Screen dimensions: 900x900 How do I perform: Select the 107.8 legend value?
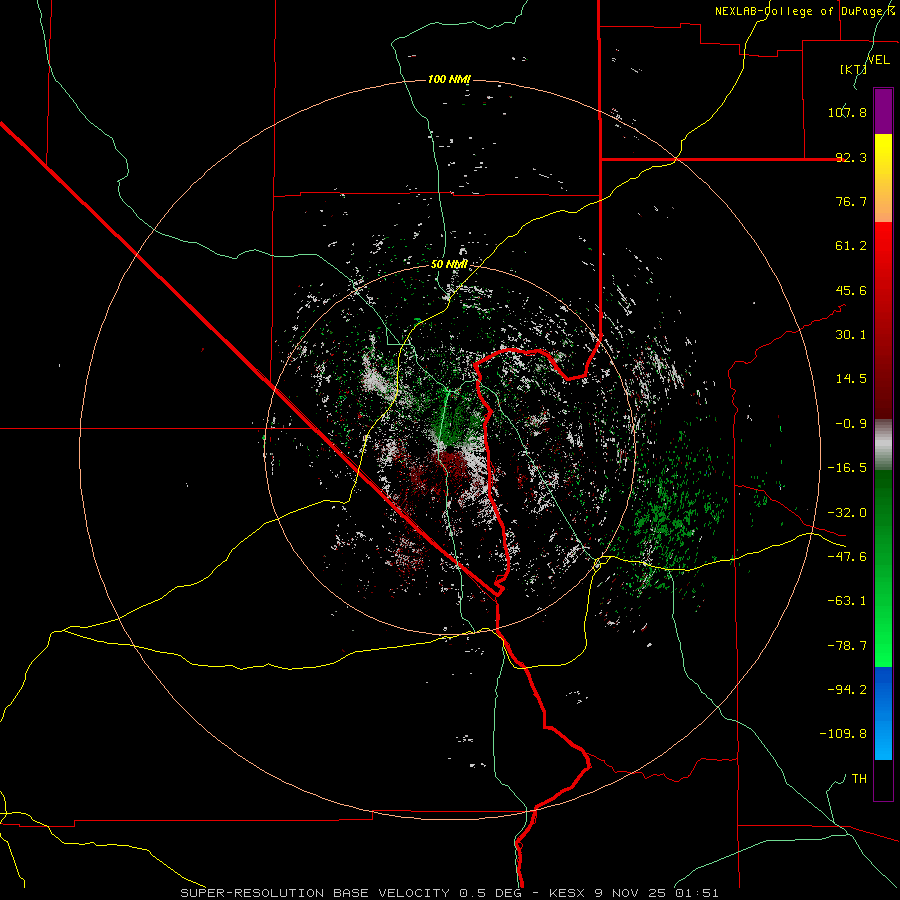[x=847, y=112]
